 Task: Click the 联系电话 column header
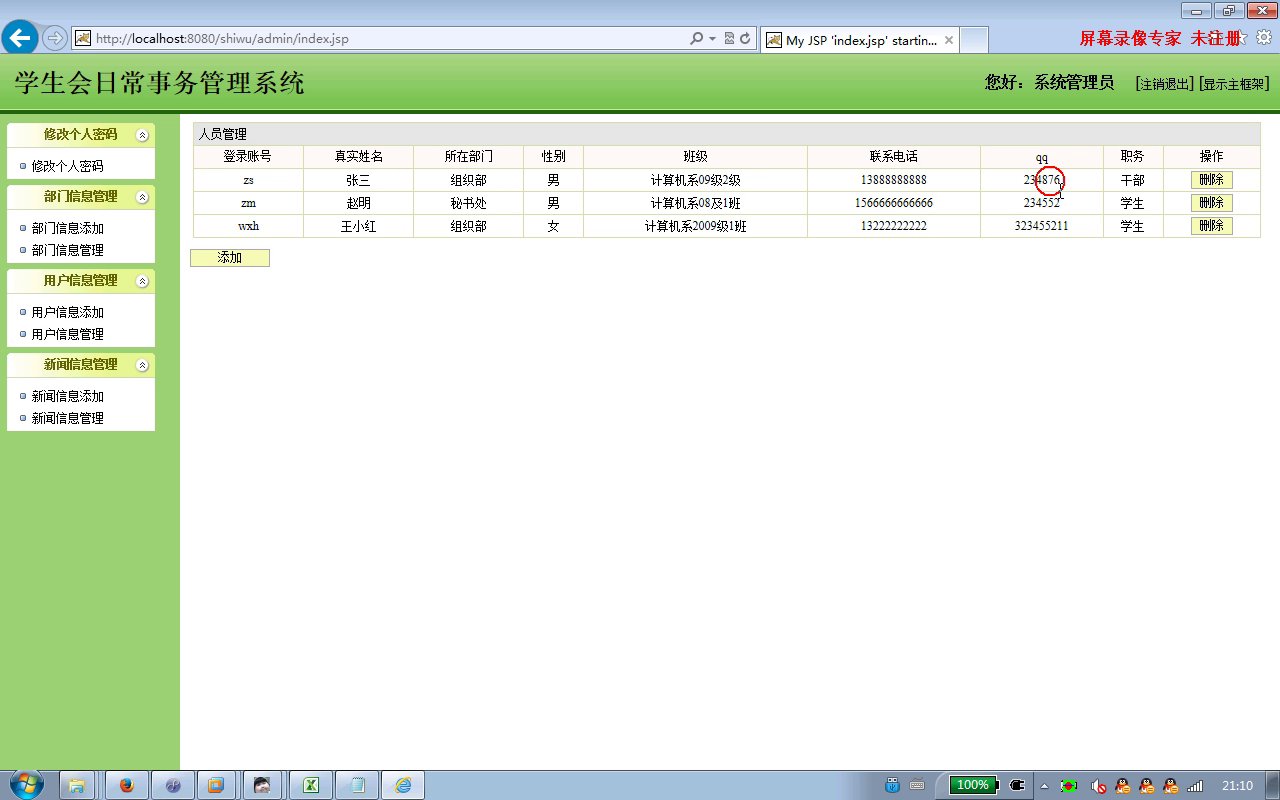click(893, 157)
